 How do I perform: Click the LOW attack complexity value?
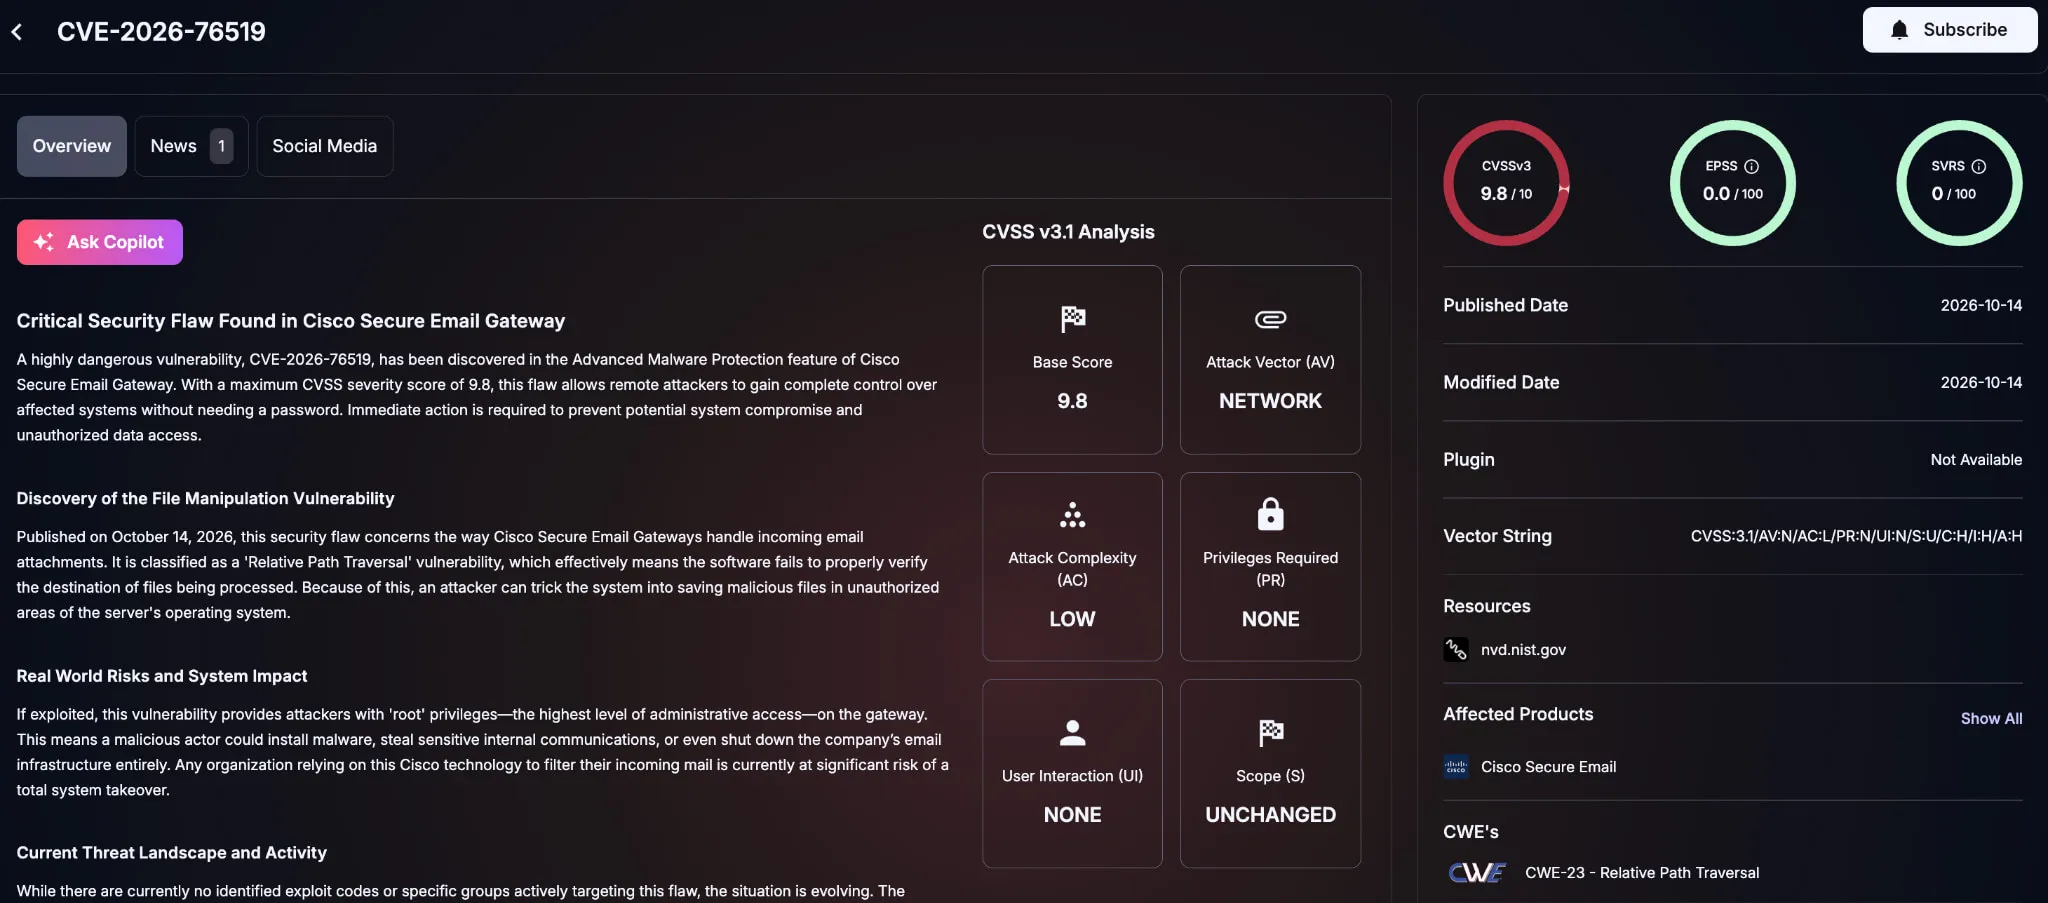pos(1072,619)
